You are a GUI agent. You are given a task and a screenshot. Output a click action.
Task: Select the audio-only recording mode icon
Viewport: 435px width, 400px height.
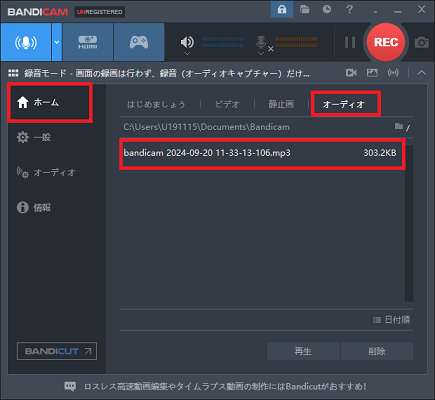click(26, 42)
